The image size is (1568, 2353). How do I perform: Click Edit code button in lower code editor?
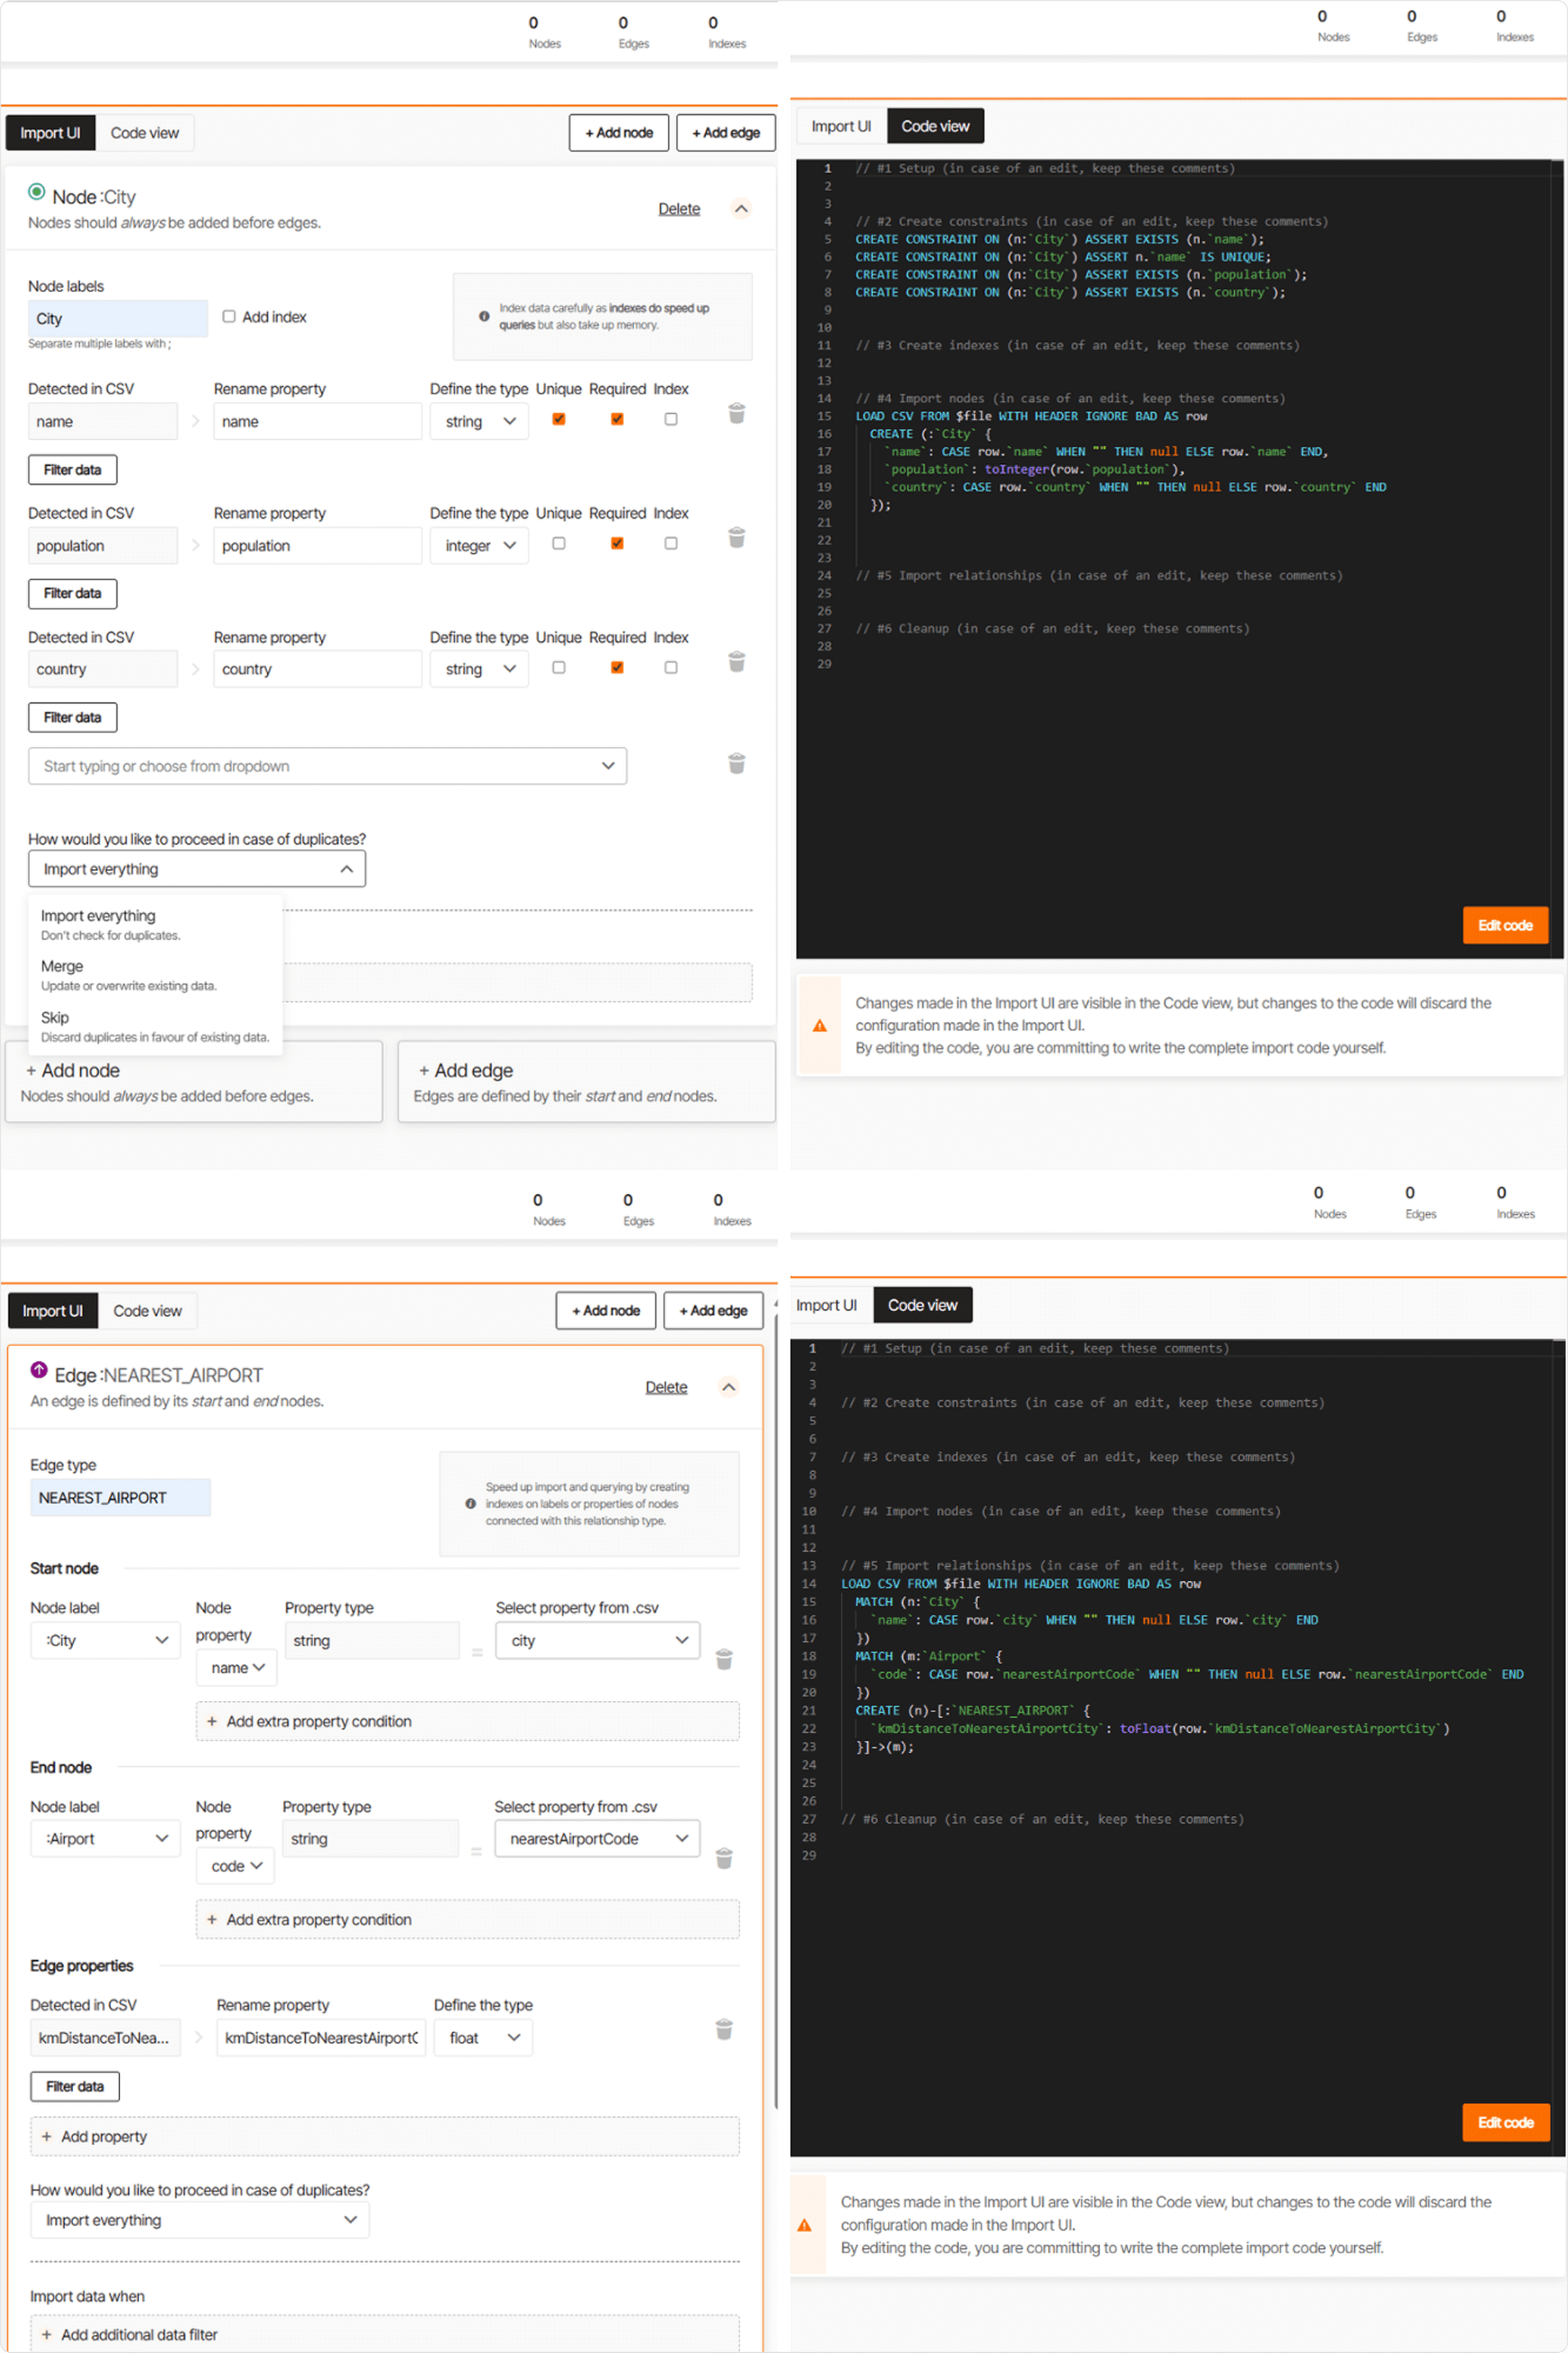click(1506, 2122)
